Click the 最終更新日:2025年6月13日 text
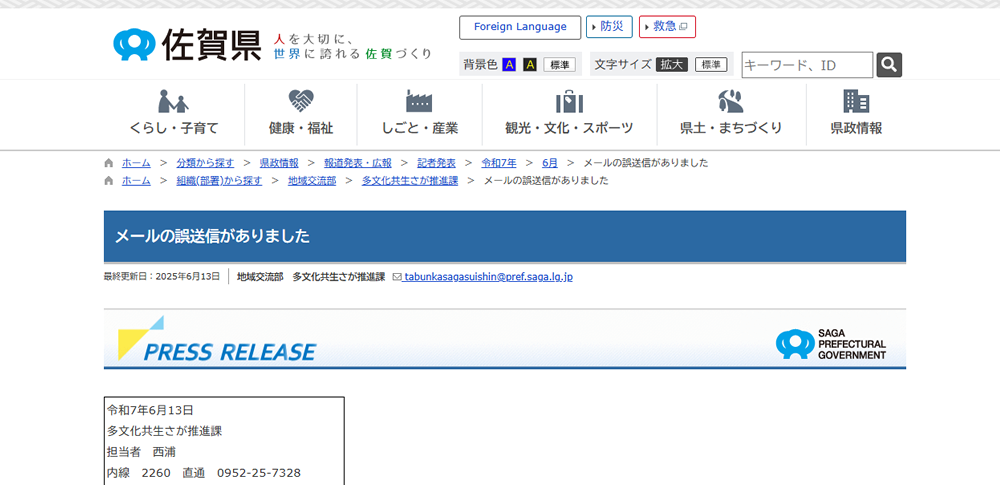The height and width of the screenshot is (485, 1000). (x=161, y=277)
